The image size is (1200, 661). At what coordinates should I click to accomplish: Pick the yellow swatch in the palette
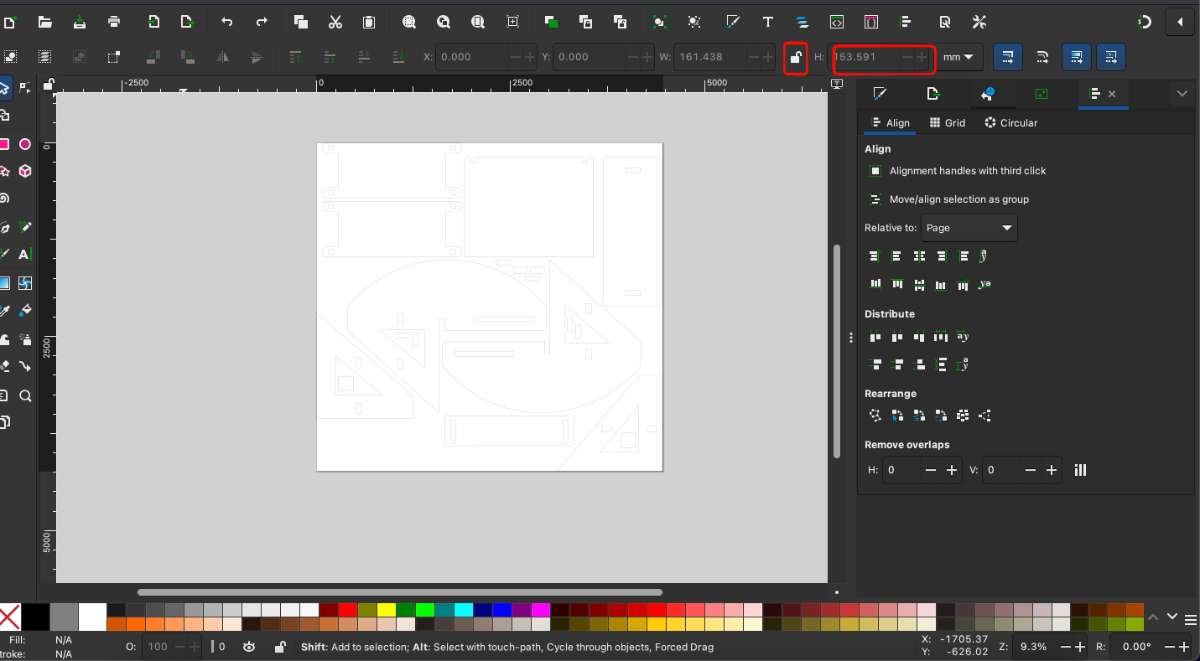click(386, 609)
